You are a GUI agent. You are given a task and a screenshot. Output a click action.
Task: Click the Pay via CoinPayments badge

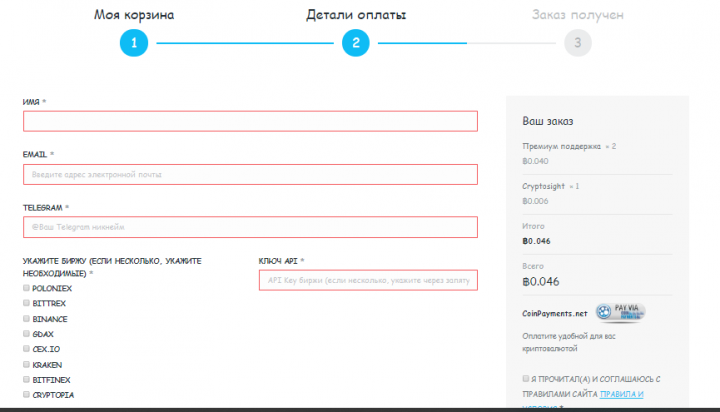click(621, 312)
